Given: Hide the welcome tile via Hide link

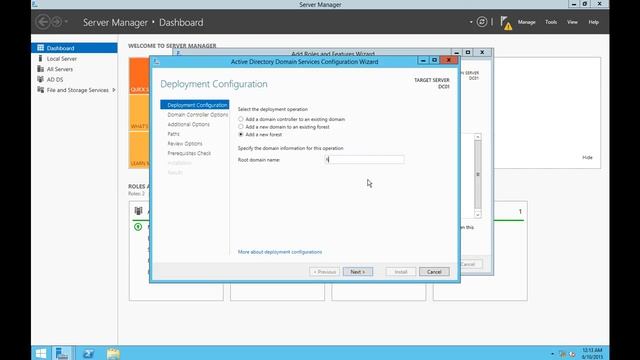Looking at the screenshot, I should 587,157.
